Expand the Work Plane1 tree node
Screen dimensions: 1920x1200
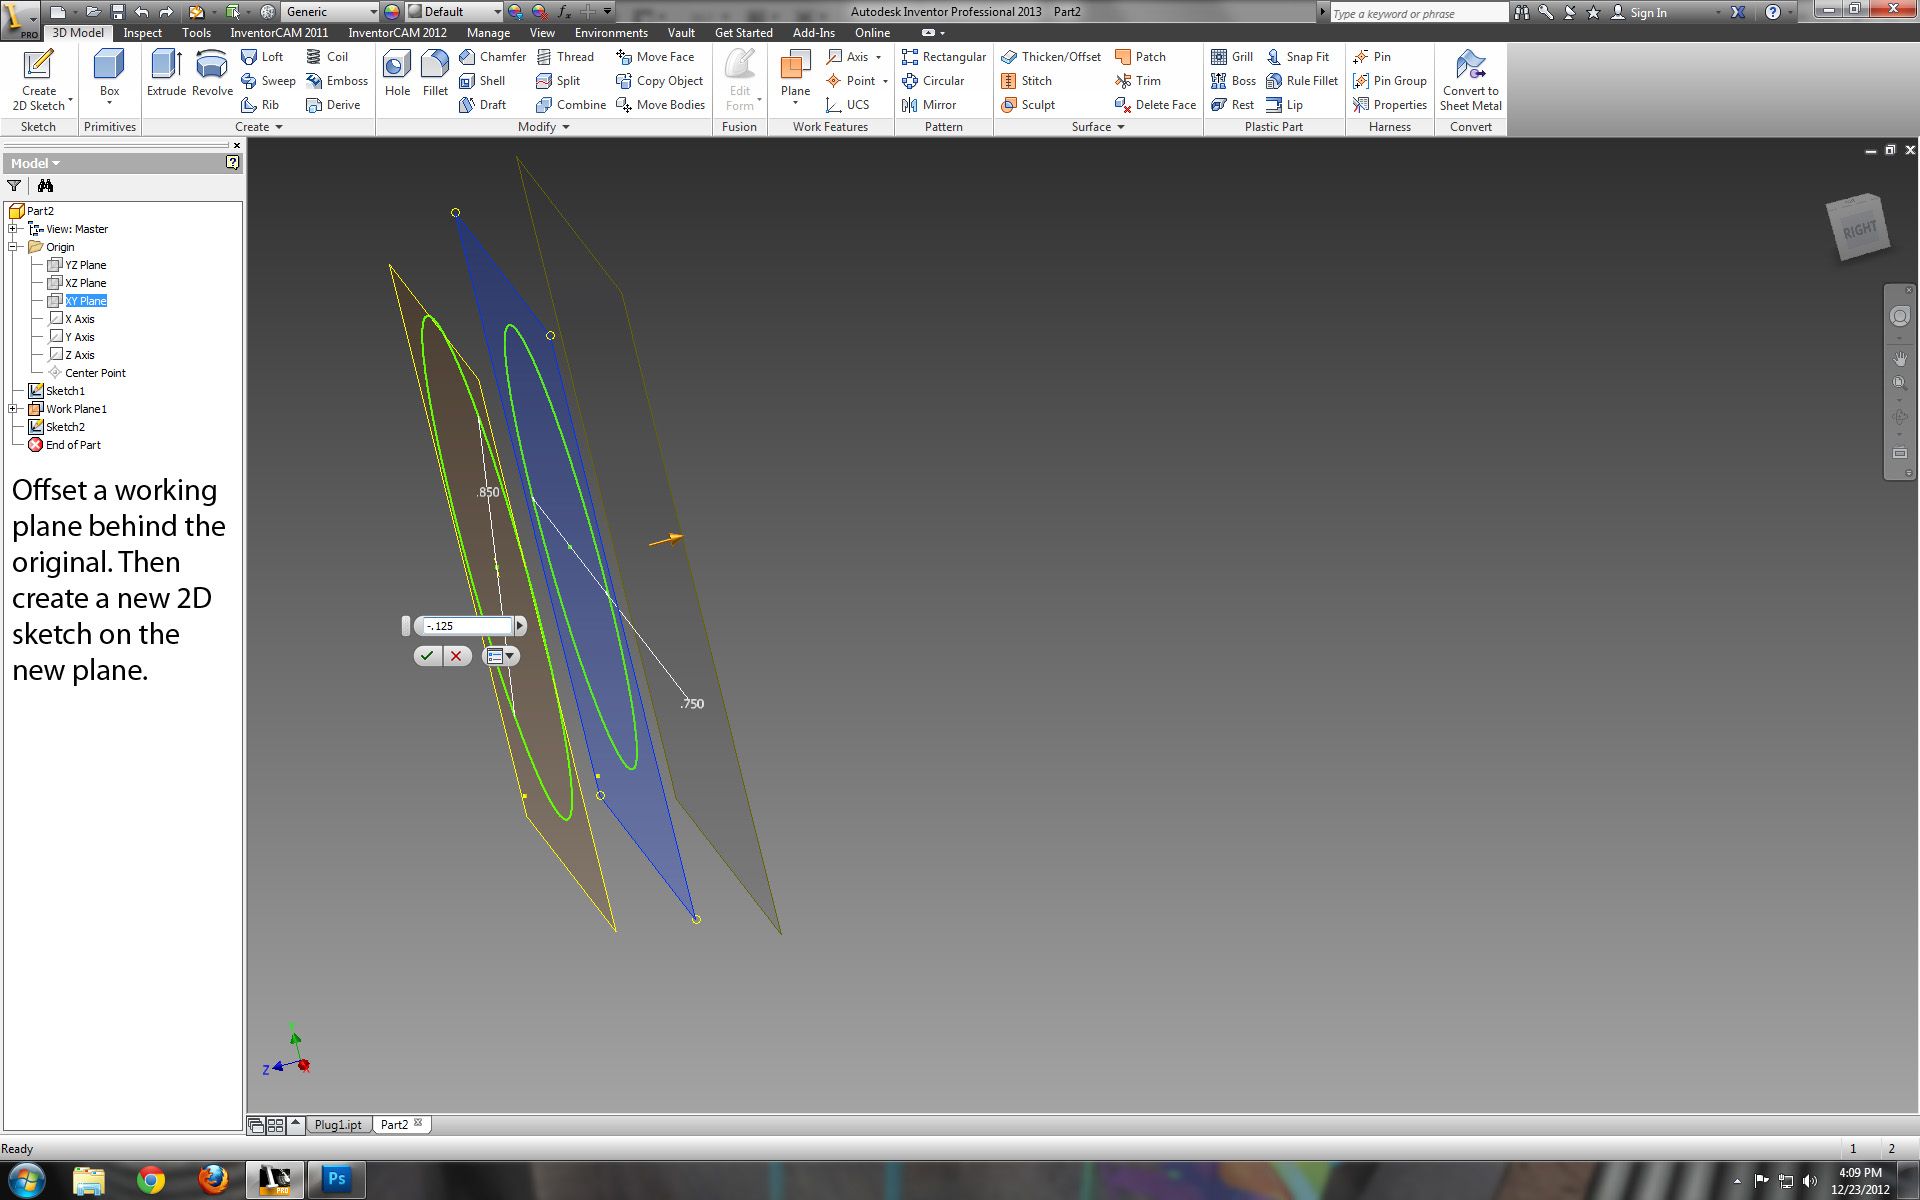[14, 409]
